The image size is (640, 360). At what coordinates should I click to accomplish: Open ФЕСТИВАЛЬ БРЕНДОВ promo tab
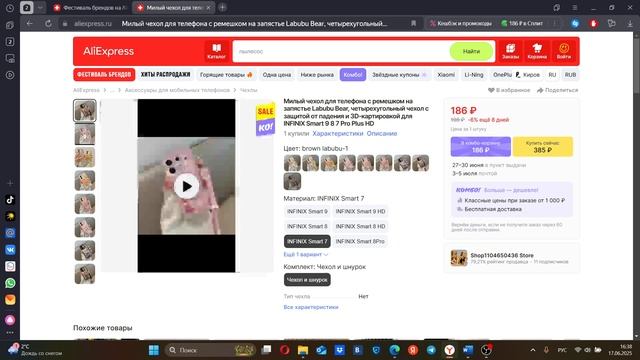(104, 75)
